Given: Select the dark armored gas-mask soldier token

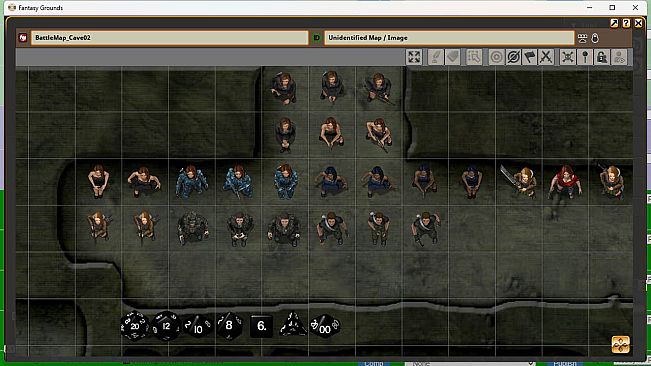Looking at the screenshot, I should tap(193, 228).
